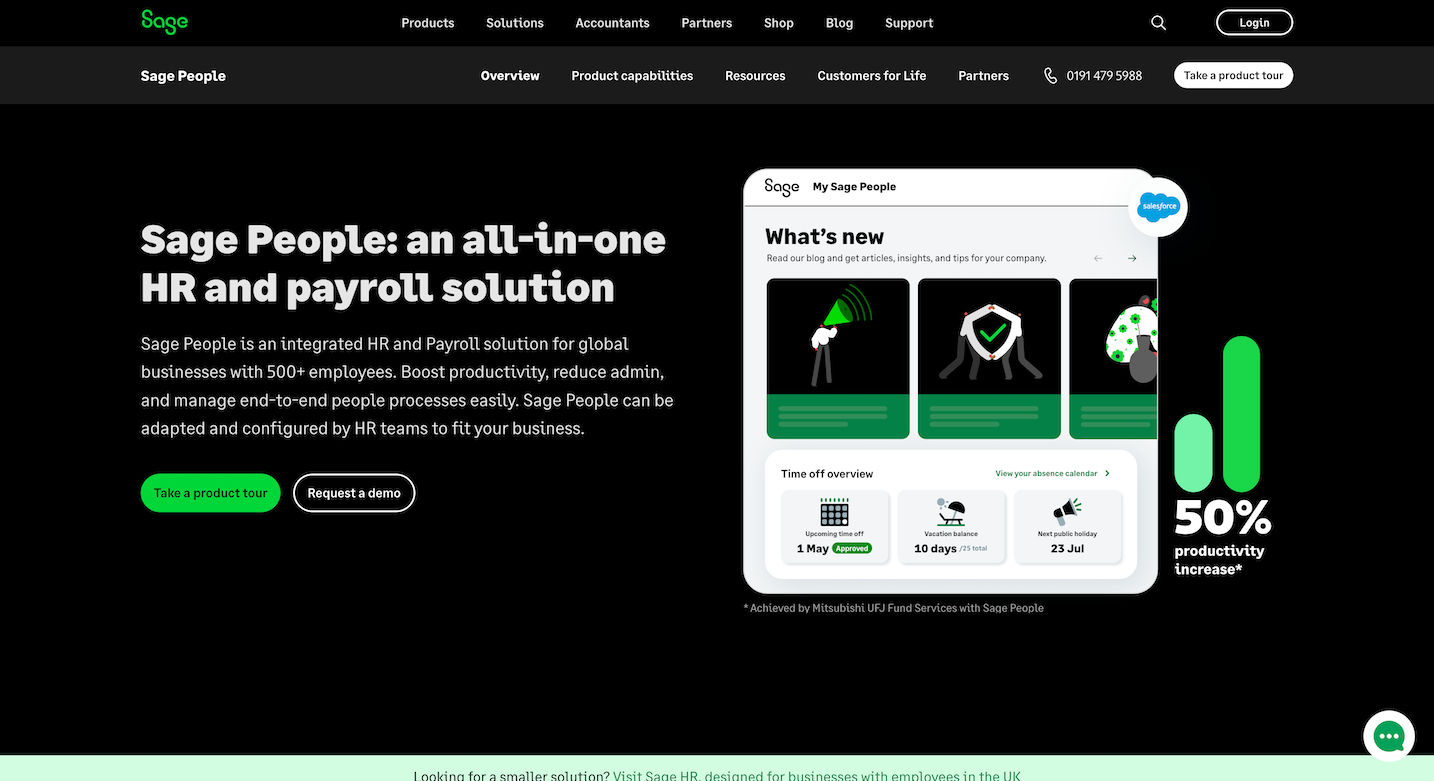Click View your absence calendar link

point(1046,474)
